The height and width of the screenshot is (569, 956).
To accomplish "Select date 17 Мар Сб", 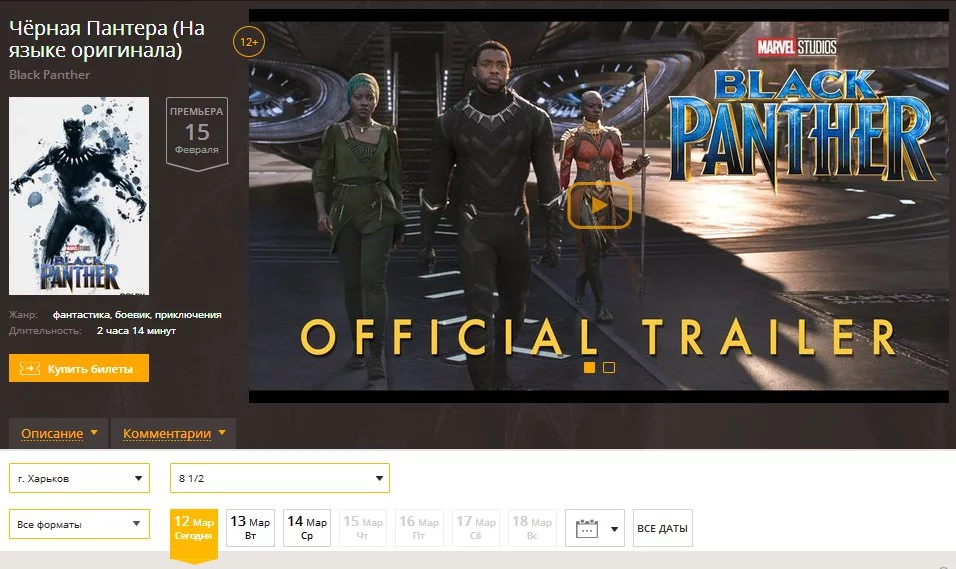I will 476,528.
